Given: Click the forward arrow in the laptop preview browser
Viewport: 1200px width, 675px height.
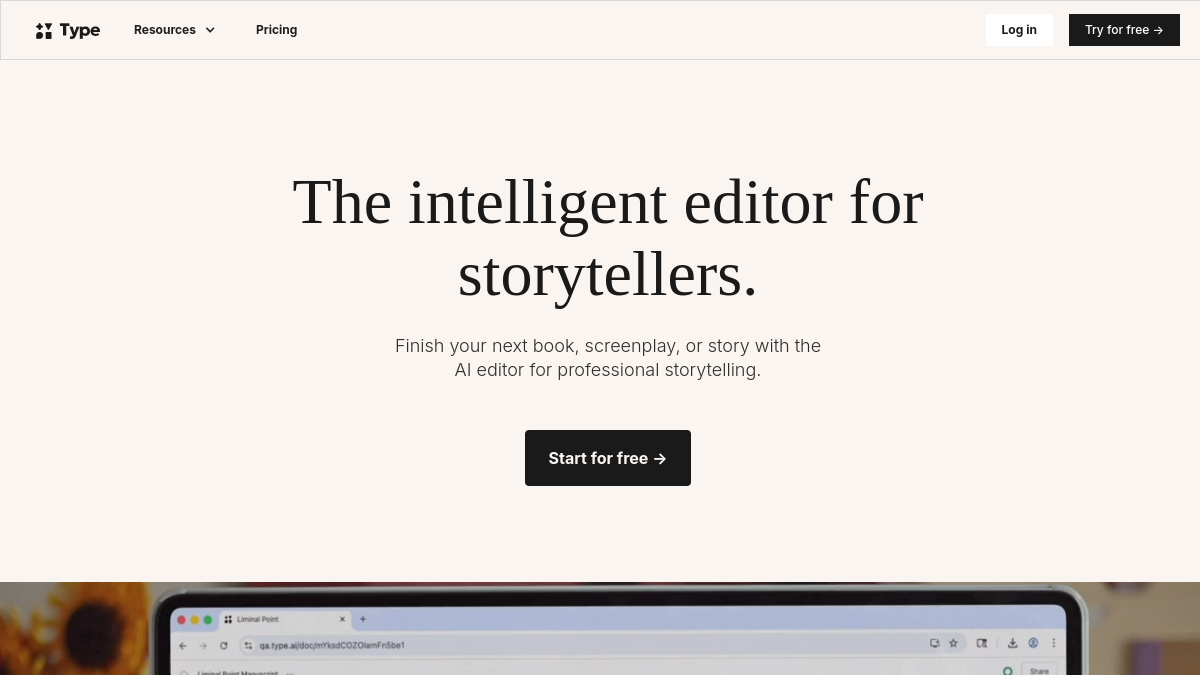Looking at the screenshot, I should coord(203,645).
